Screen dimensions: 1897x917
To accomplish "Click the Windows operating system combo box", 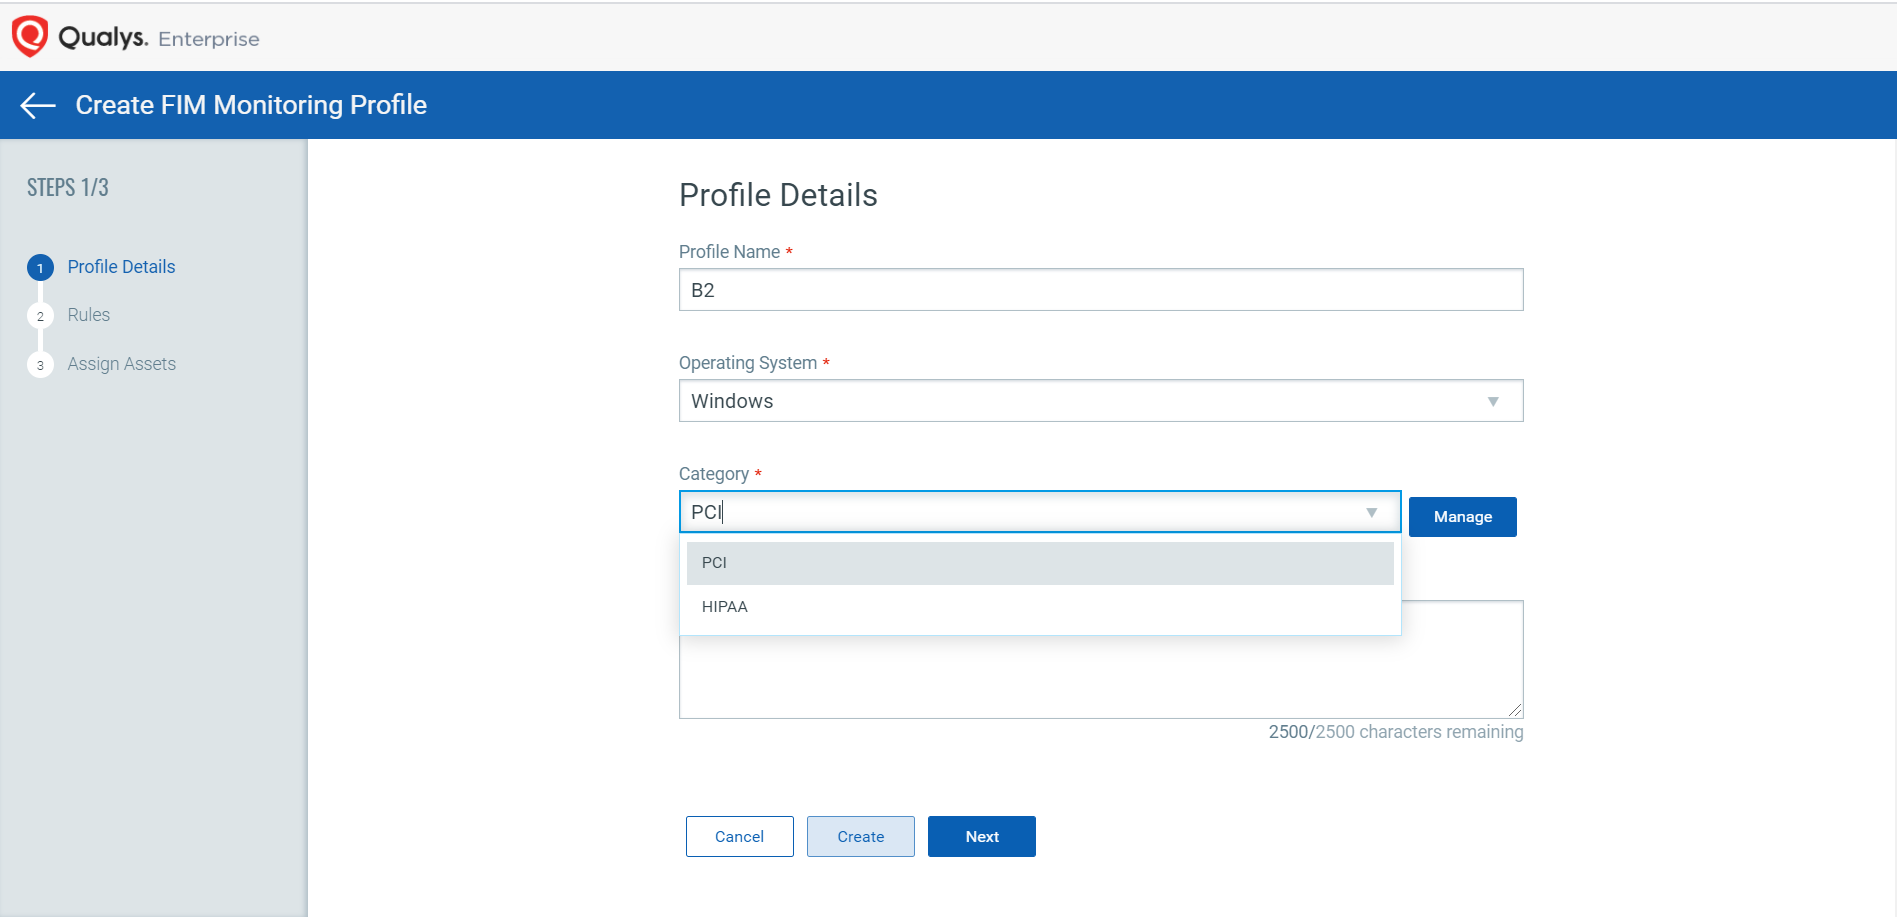I will pos(1080,401).
